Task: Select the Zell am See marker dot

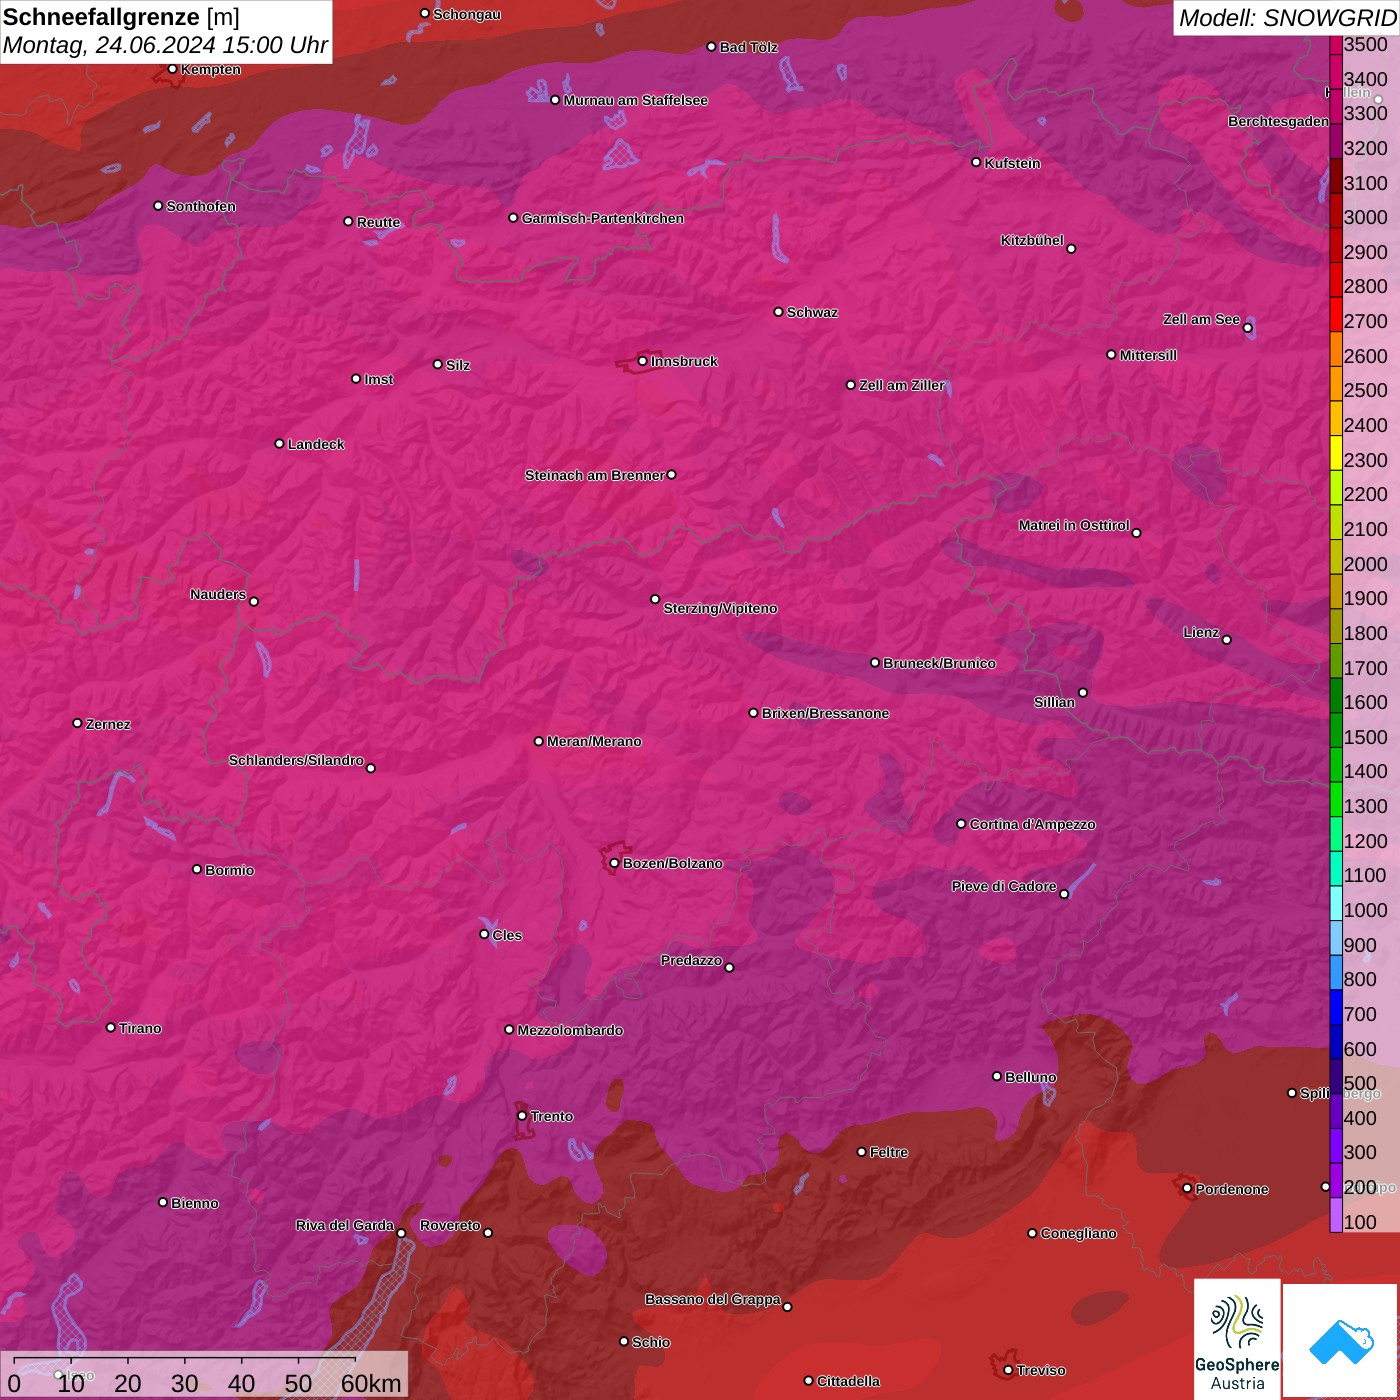Action: [1248, 328]
